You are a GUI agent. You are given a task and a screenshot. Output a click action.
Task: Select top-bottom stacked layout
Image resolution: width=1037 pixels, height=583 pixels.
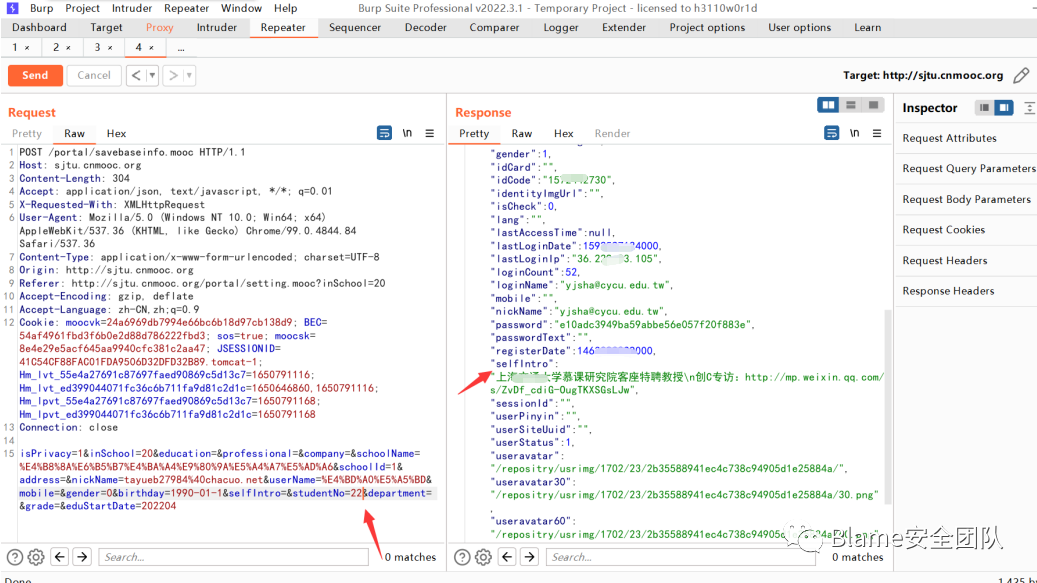851,105
